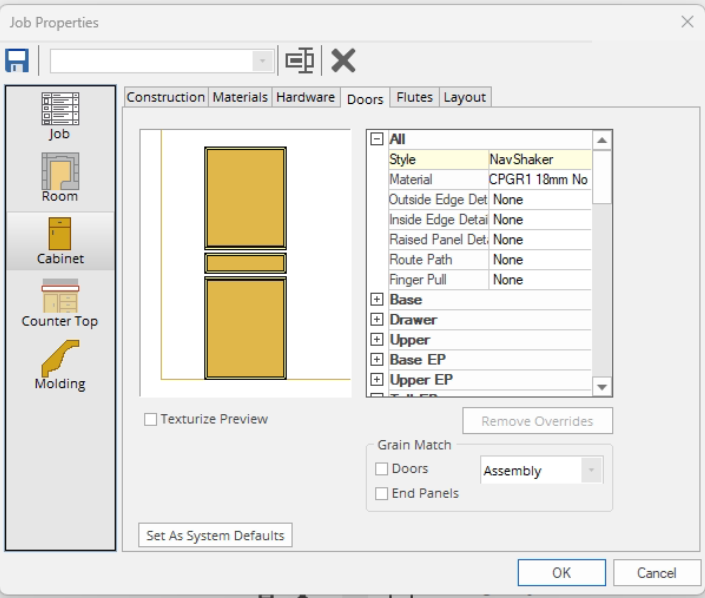This screenshot has height=598, width=705.
Task: Open the Room section in sidebar
Action: [x=60, y=178]
